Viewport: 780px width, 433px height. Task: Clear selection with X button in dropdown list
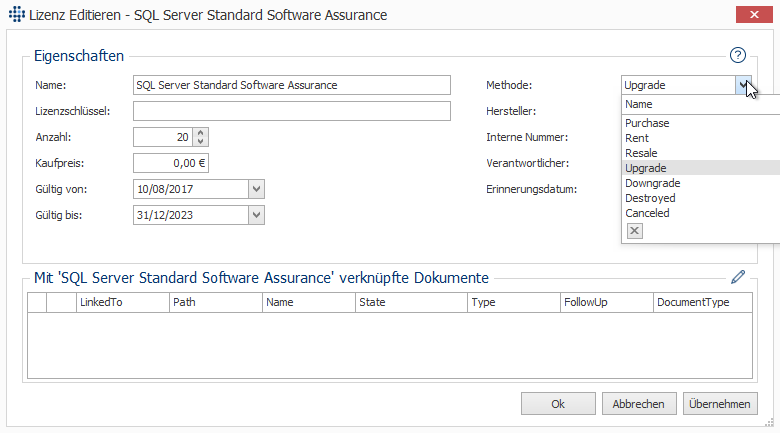pyautogui.click(x=635, y=231)
